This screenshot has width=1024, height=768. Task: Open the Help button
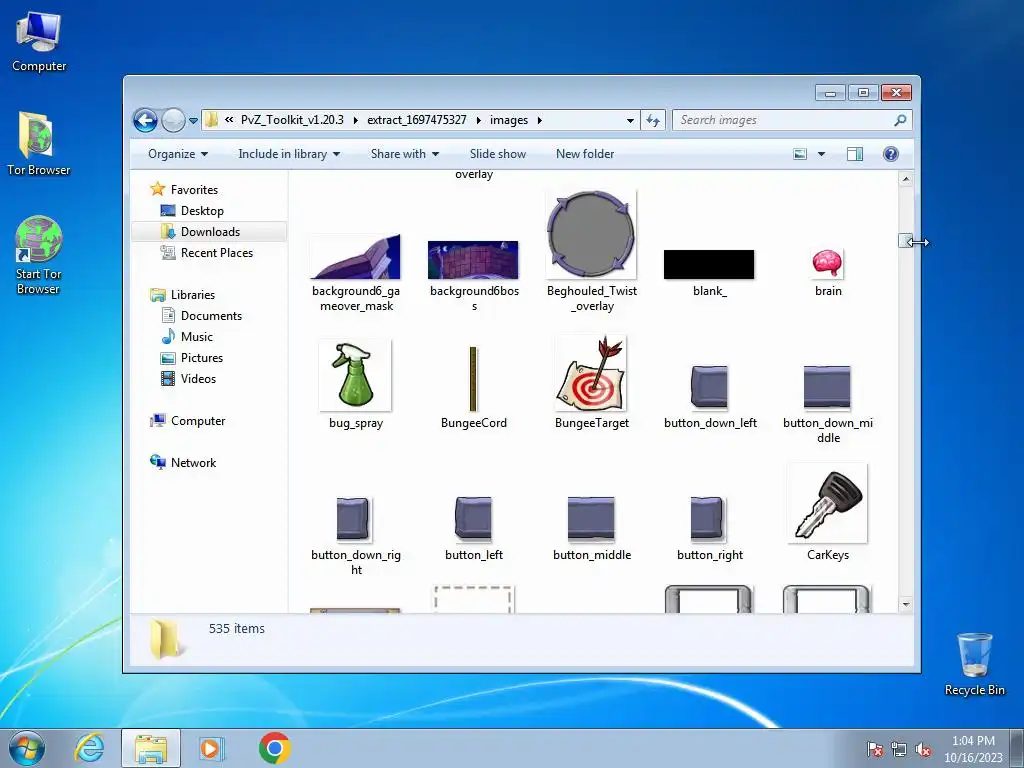(891, 154)
